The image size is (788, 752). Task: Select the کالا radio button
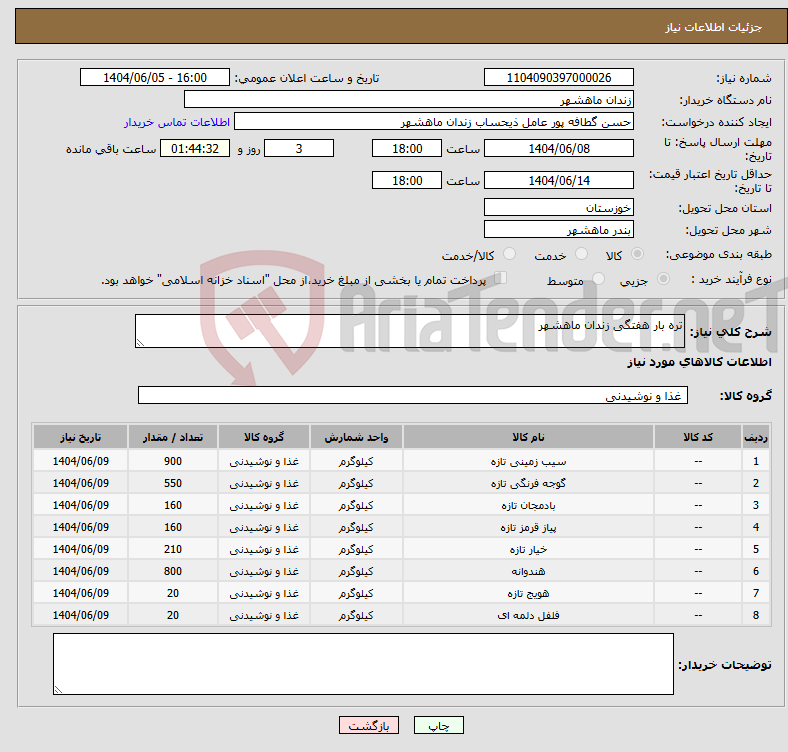point(638,255)
